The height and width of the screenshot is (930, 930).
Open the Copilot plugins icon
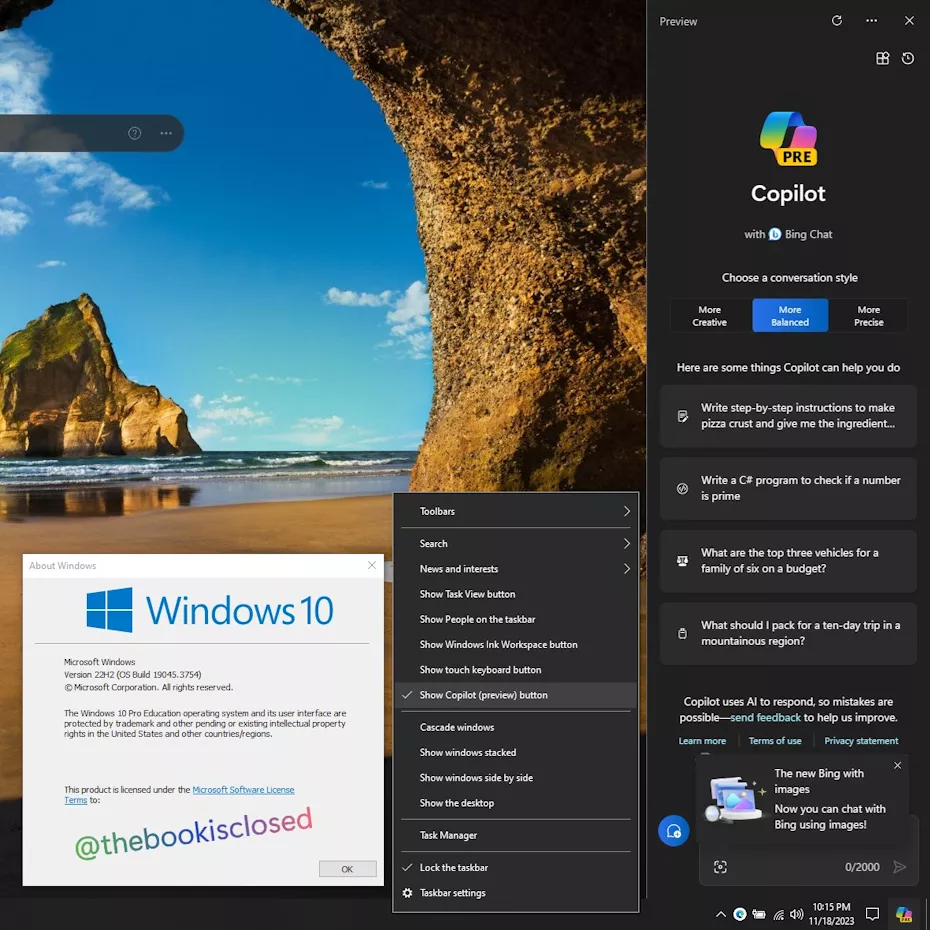[883, 58]
